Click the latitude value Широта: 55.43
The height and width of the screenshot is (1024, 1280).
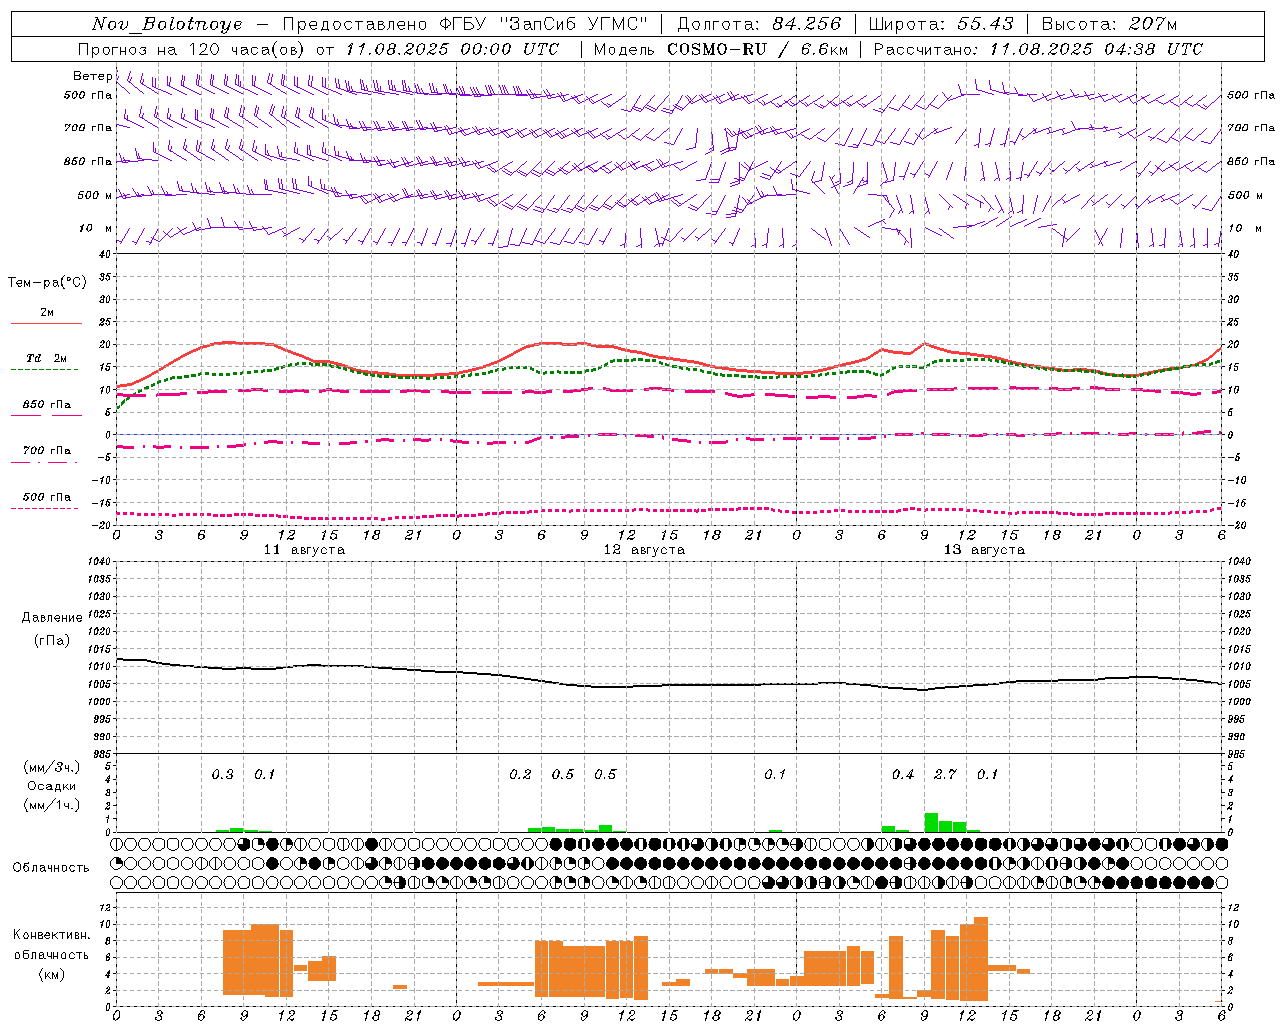[x=941, y=24]
